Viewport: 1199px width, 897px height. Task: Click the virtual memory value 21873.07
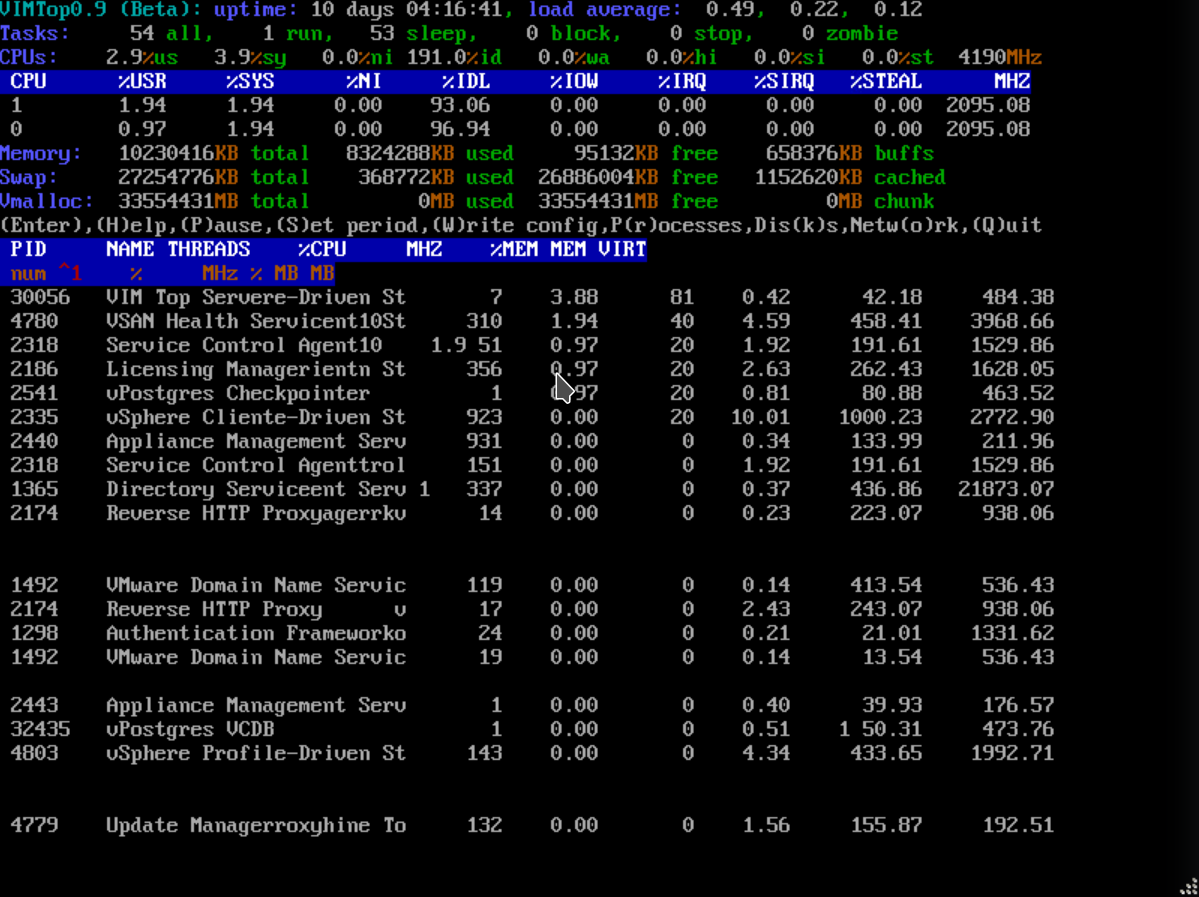(x=1006, y=489)
